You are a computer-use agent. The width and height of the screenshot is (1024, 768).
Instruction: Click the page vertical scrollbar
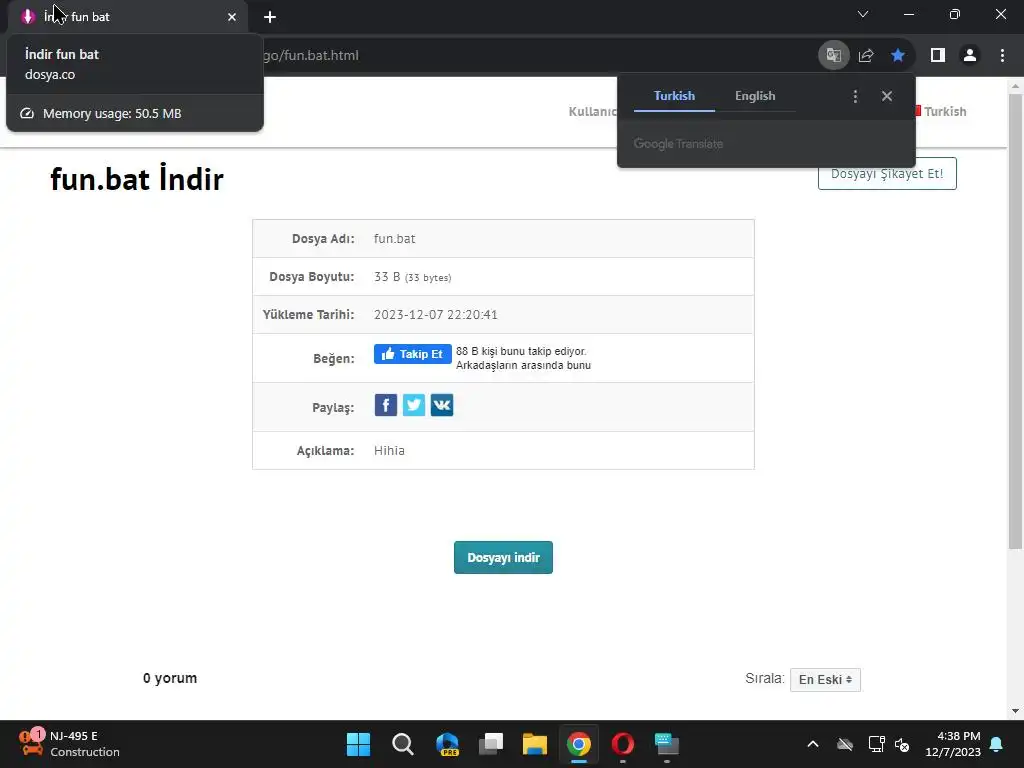[x=1015, y=321]
